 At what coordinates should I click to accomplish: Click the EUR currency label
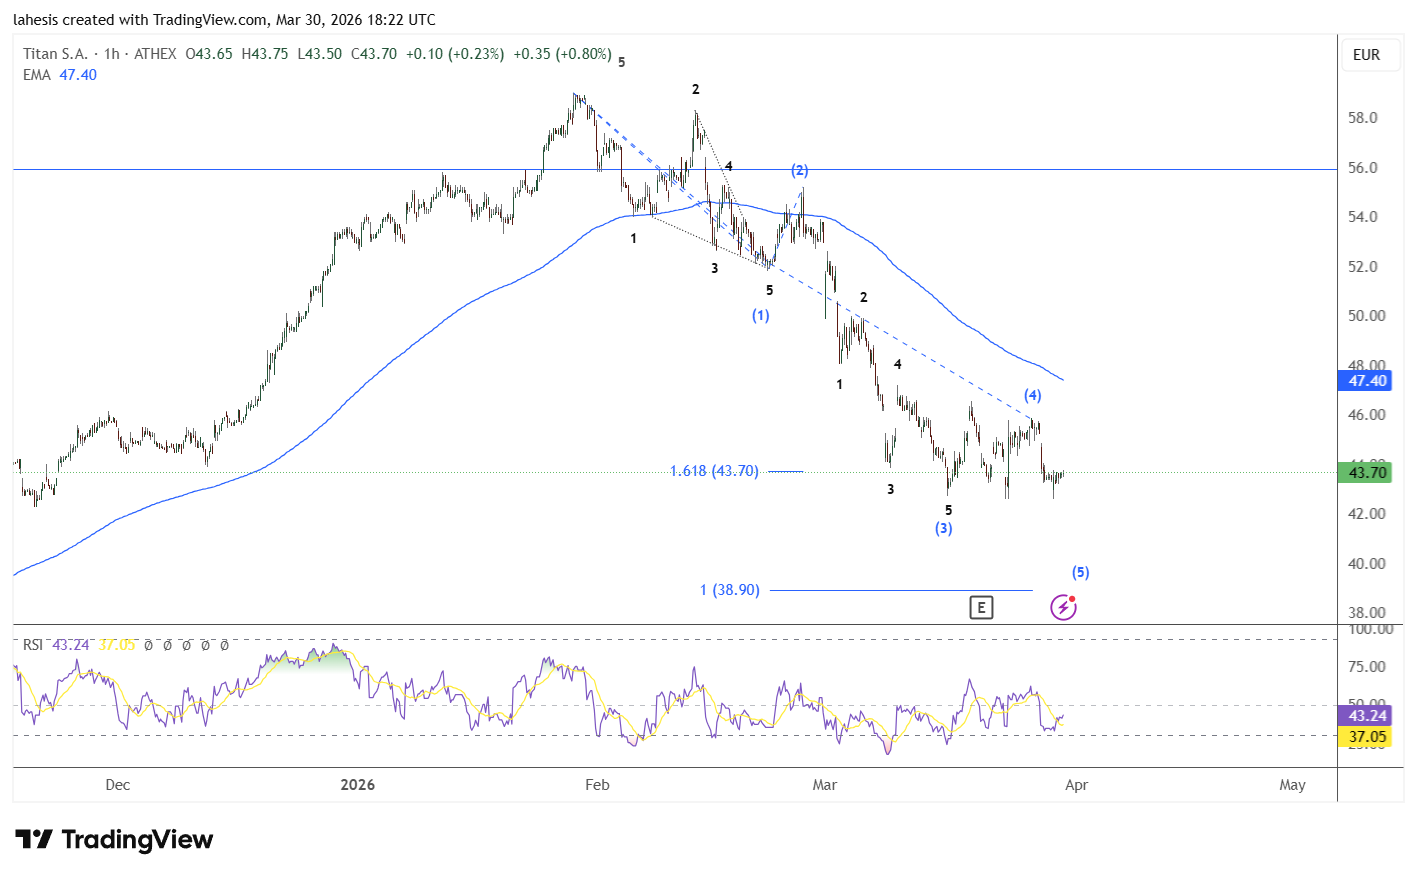pyautogui.click(x=1366, y=55)
